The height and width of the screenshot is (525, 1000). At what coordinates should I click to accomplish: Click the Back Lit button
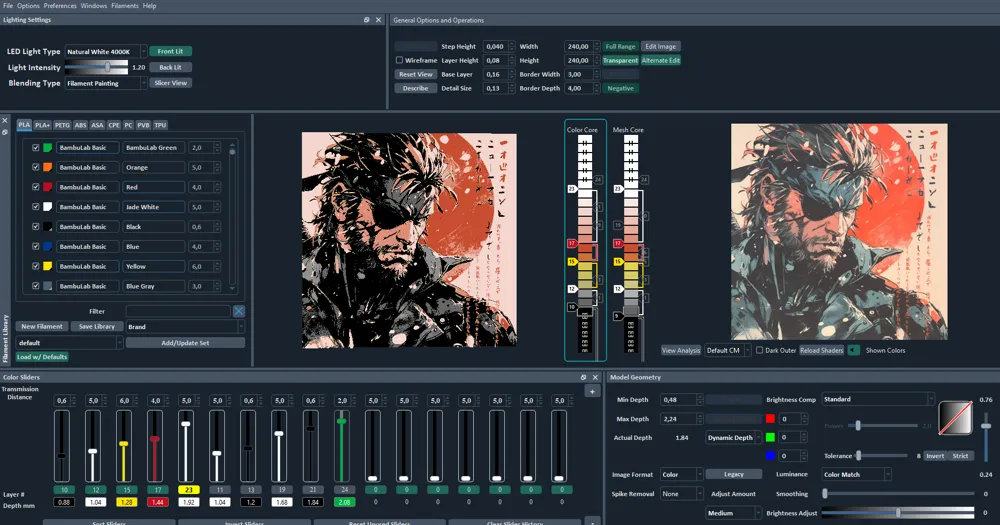[x=170, y=67]
